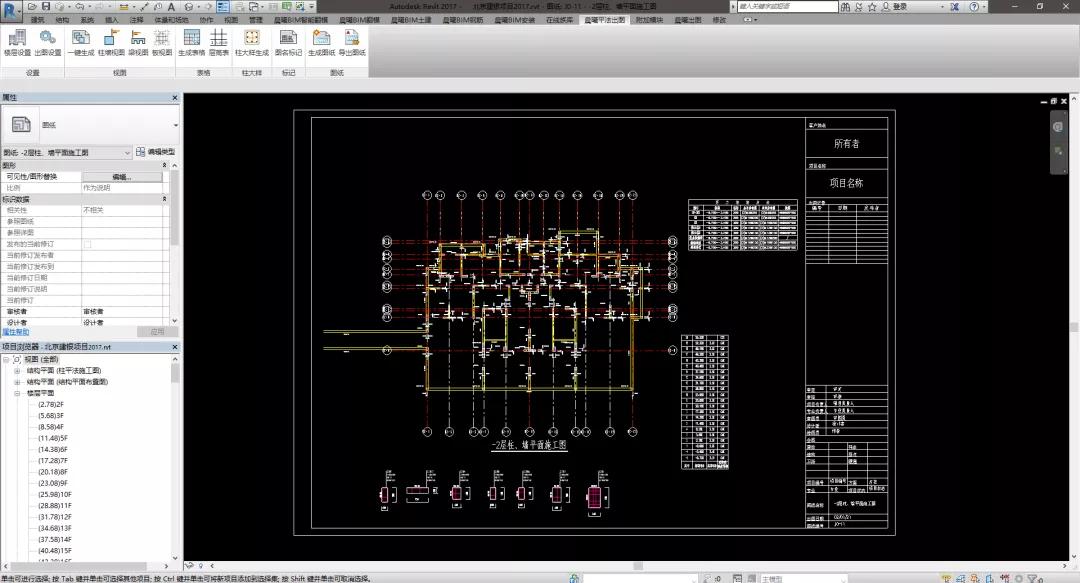The width and height of the screenshot is (1080, 583).
Task: Click the keyword search input field
Action: pos(787,6)
